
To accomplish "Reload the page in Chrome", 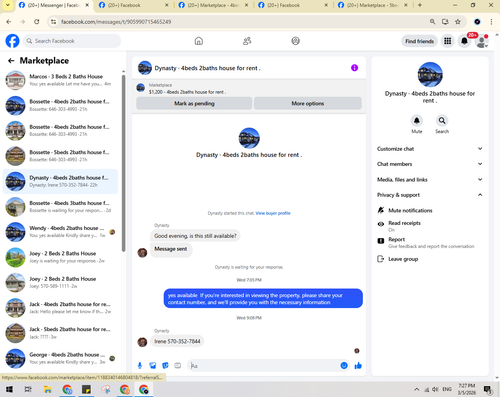I will (x=37, y=22).
